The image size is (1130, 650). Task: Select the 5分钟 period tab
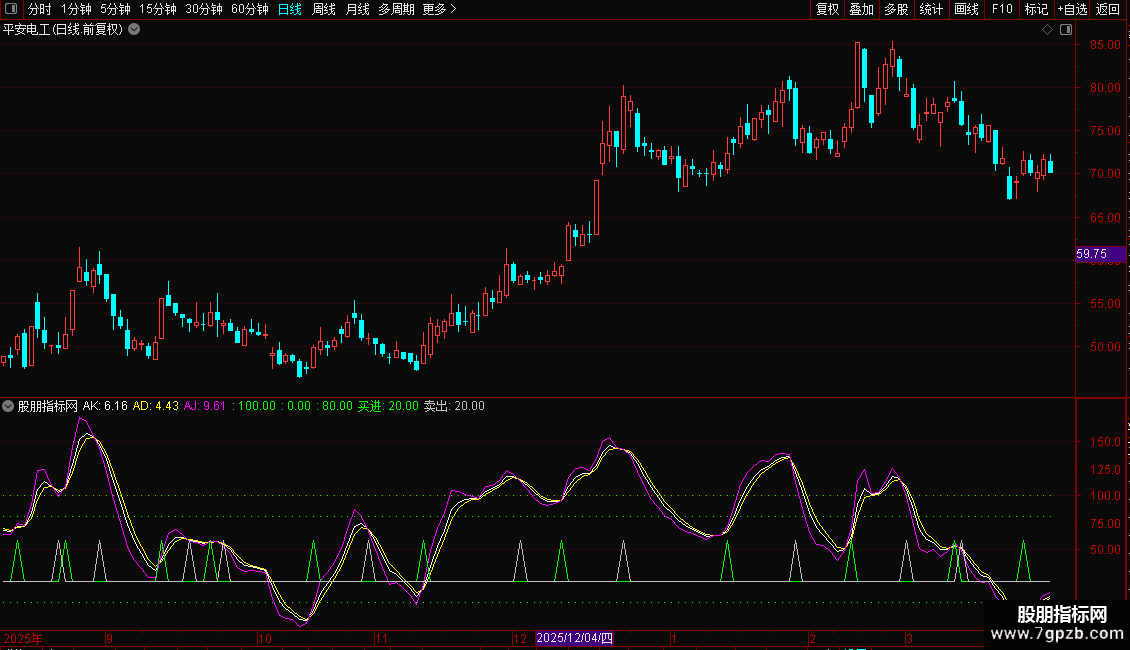coord(115,9)
